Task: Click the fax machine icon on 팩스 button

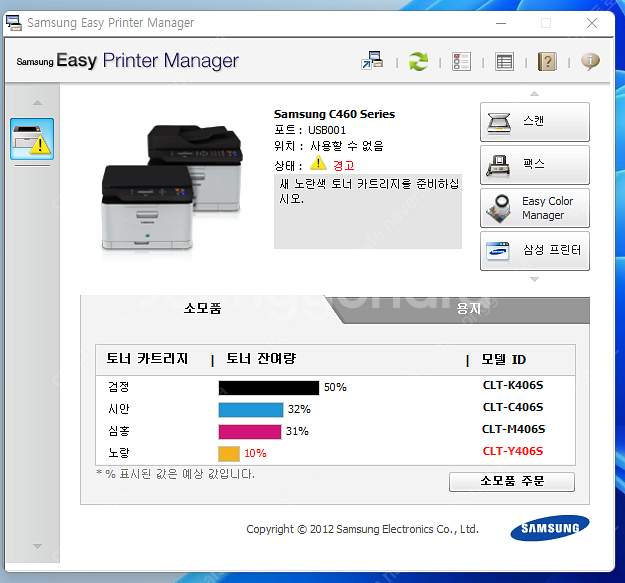Action: pos(498,165)
